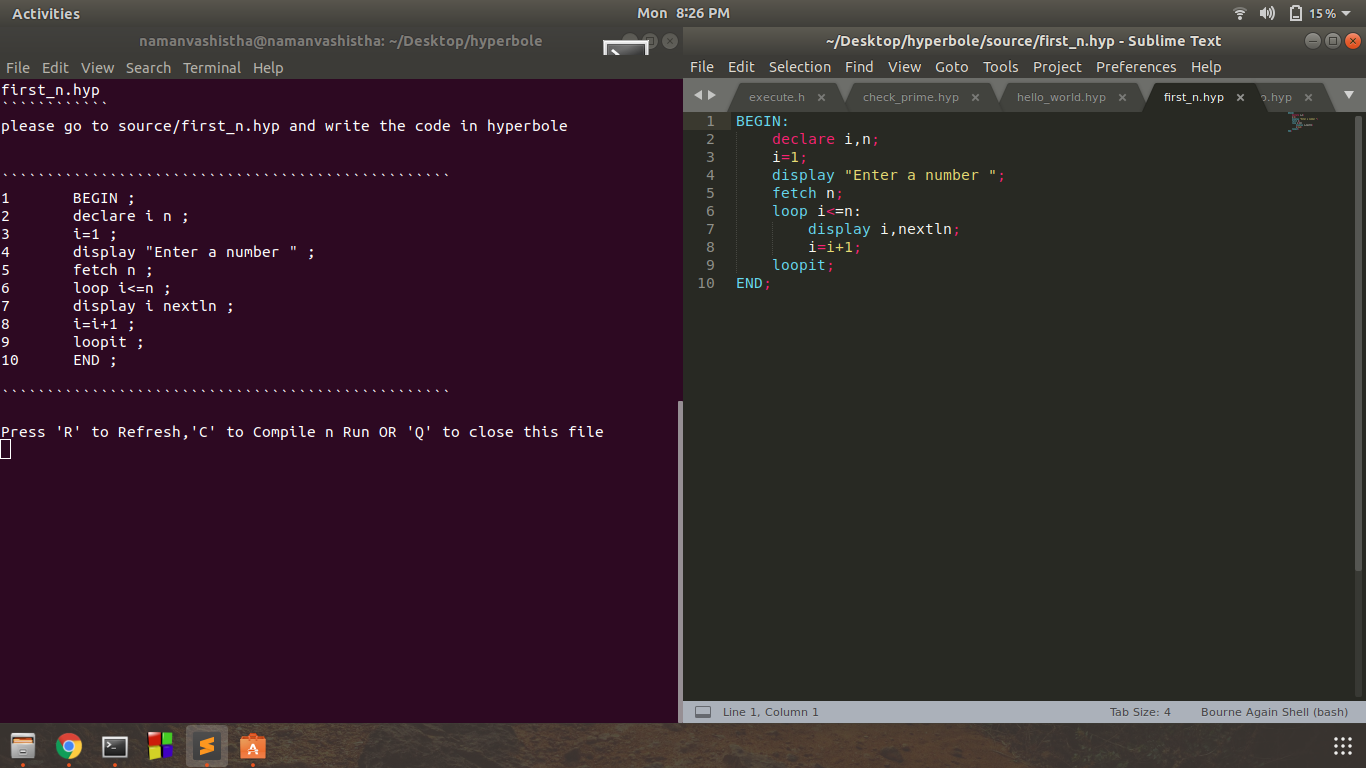Screen dimensions: 1366x768
Task: Change Bourne Again Shell syntax selector
Action: point(1274,712)
